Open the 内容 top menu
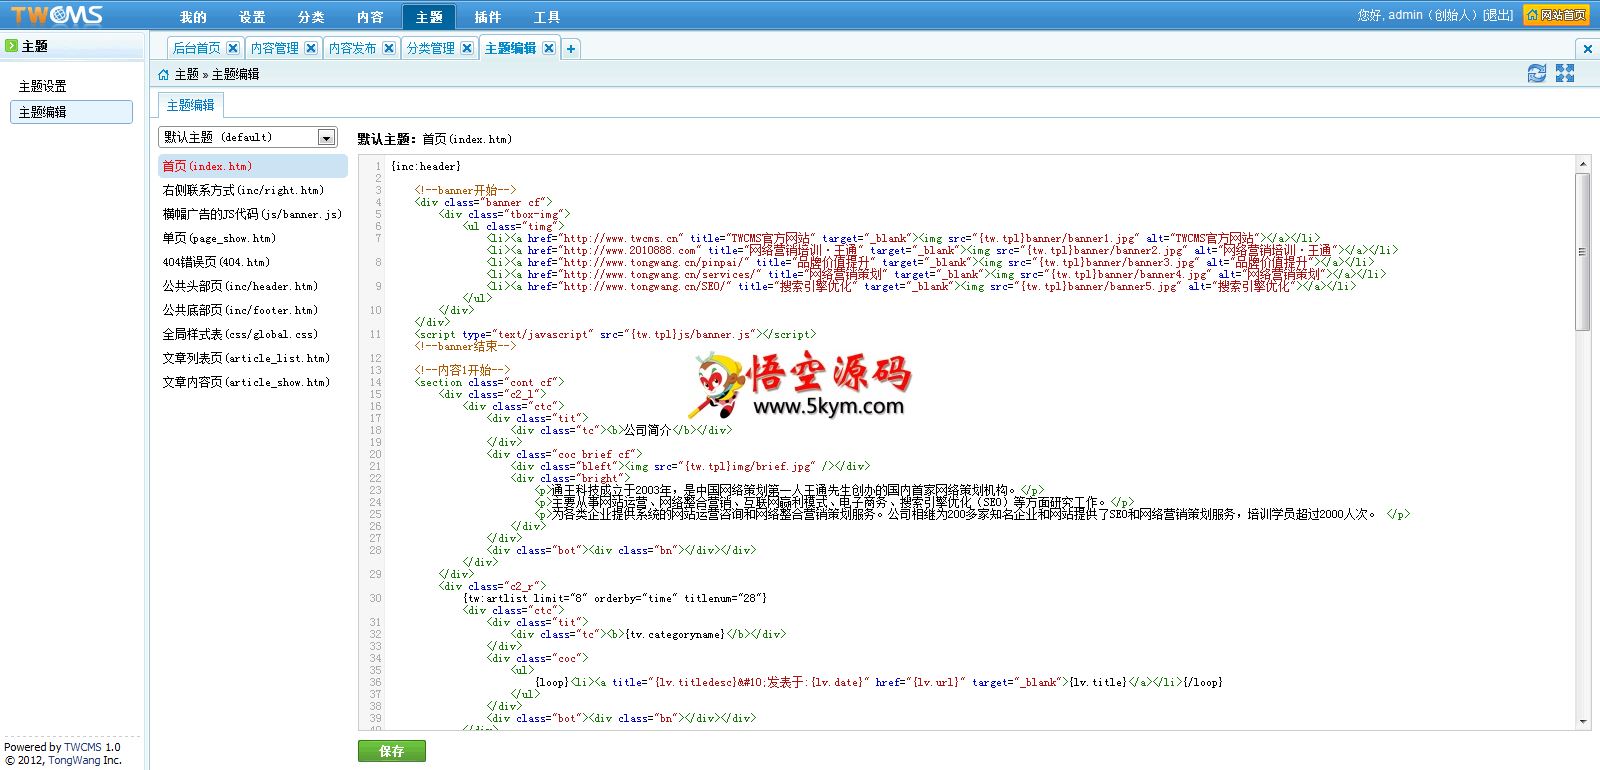 (x=370, y=17)
